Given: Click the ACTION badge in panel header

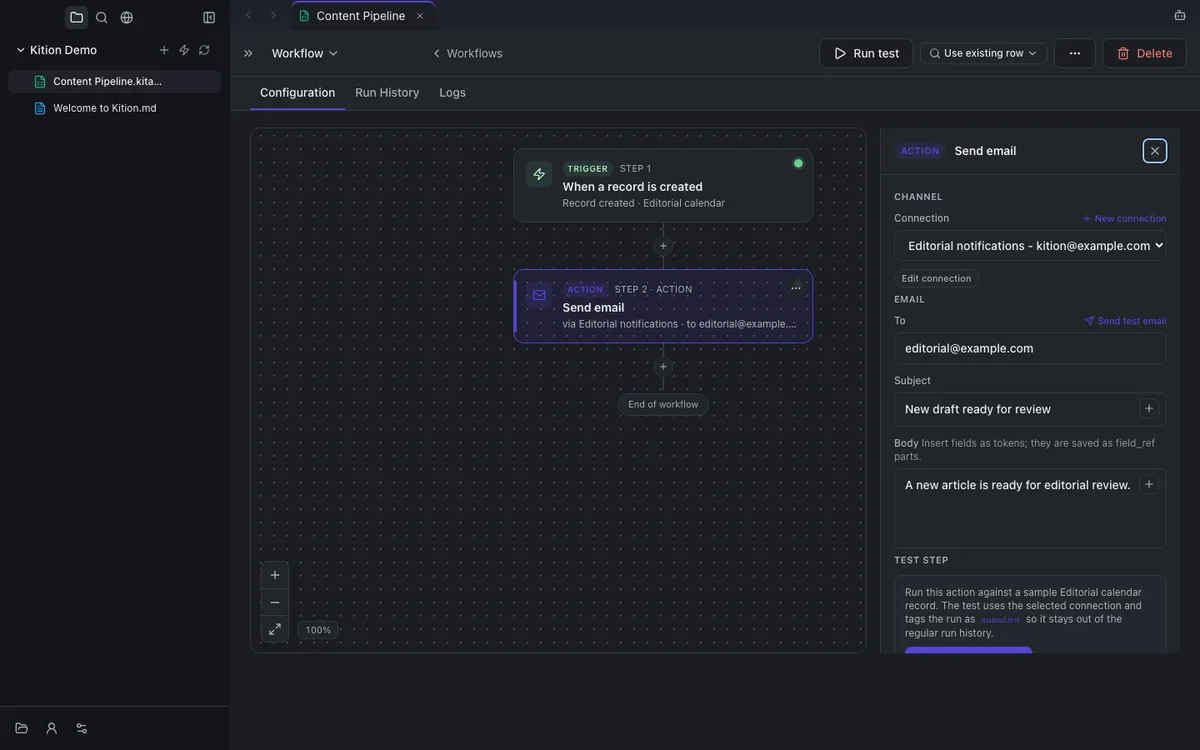Looking at the screenshot, I should pos(920,151).
